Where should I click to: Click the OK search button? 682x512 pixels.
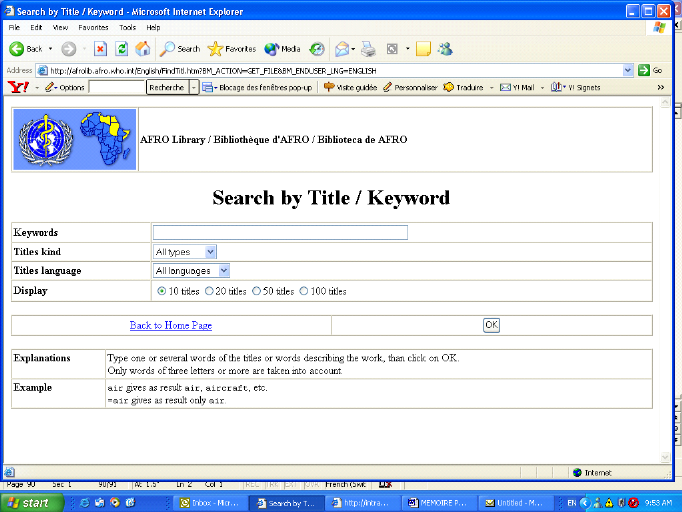pyautogui.click(x=491, y=325)
